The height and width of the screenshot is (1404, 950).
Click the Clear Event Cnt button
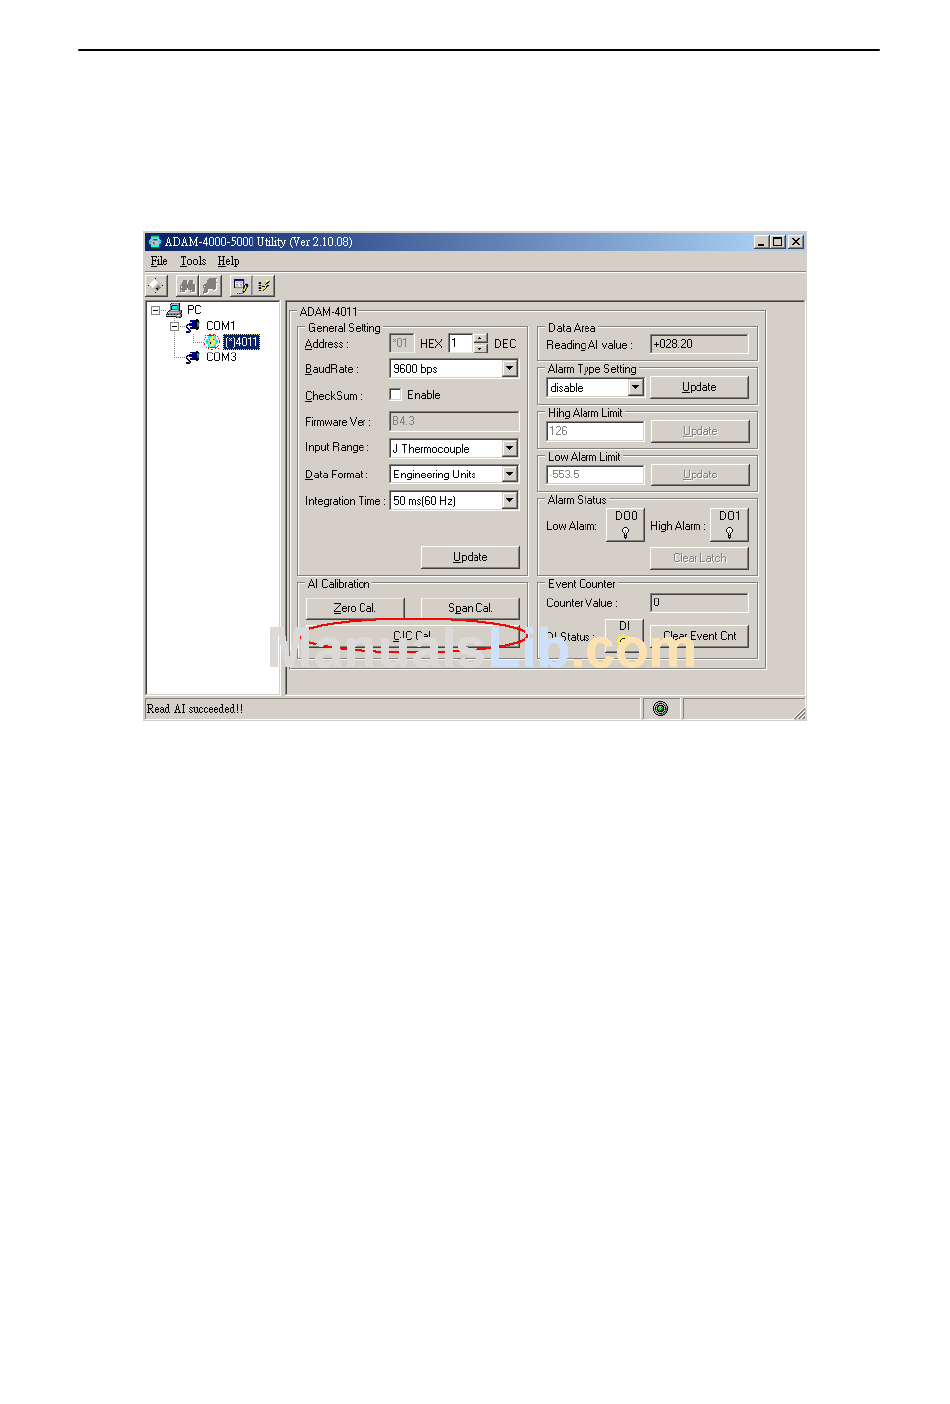pos(699,636)
